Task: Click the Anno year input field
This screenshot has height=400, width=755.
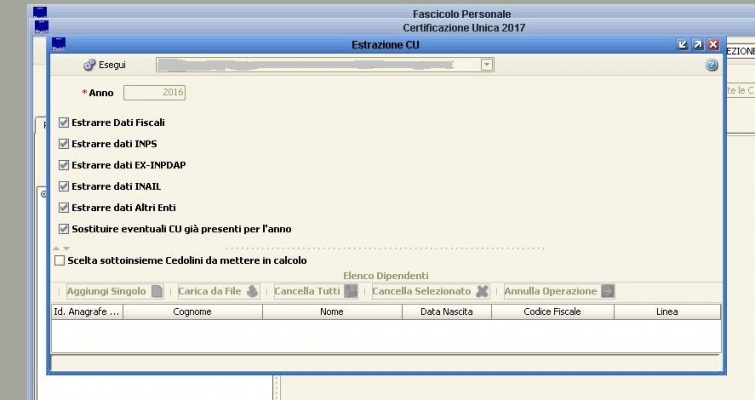Action: click(154, 92)
